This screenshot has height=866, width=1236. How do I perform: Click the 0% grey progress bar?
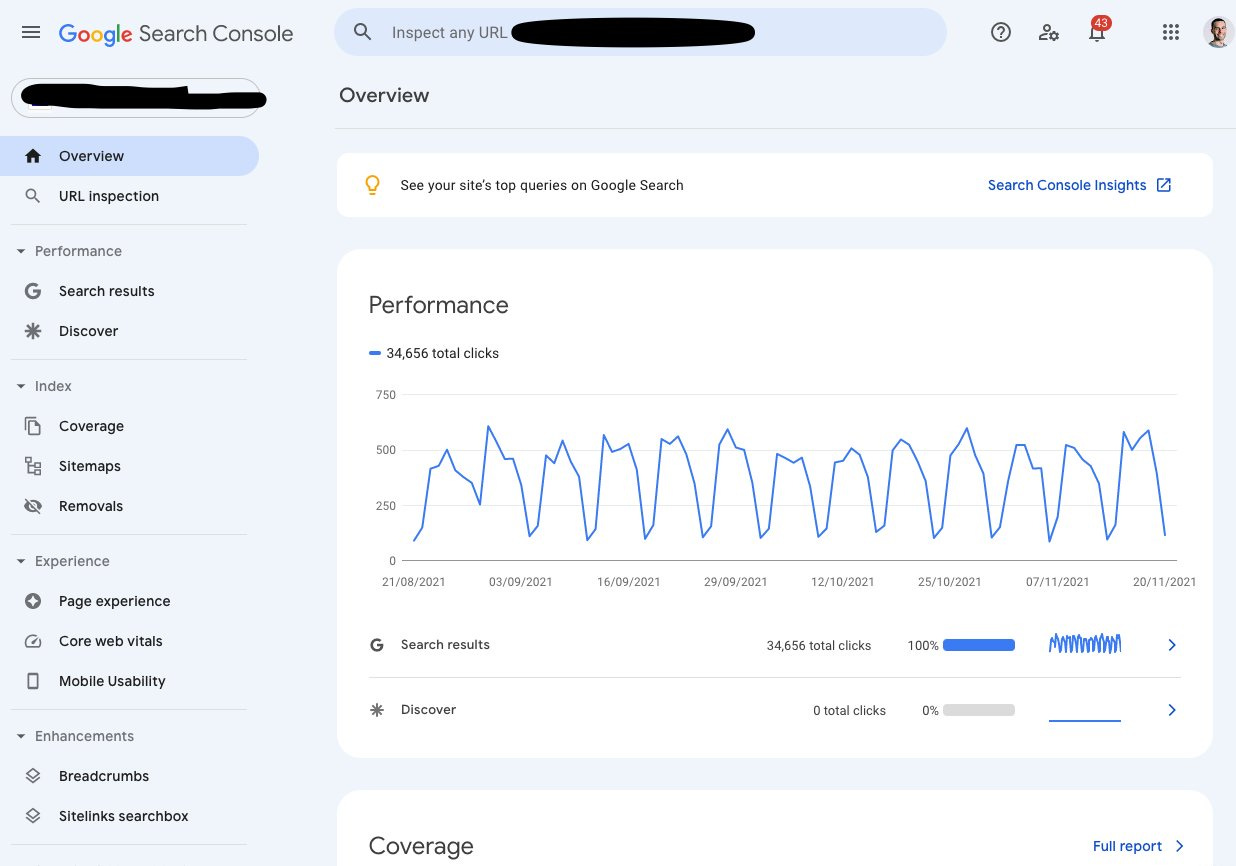979,710
